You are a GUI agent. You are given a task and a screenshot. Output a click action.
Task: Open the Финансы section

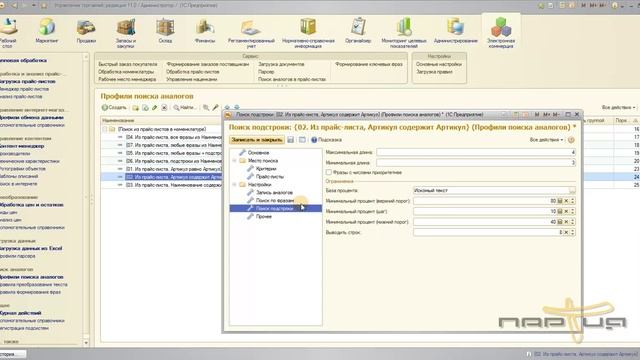click(x=204, y=31)
